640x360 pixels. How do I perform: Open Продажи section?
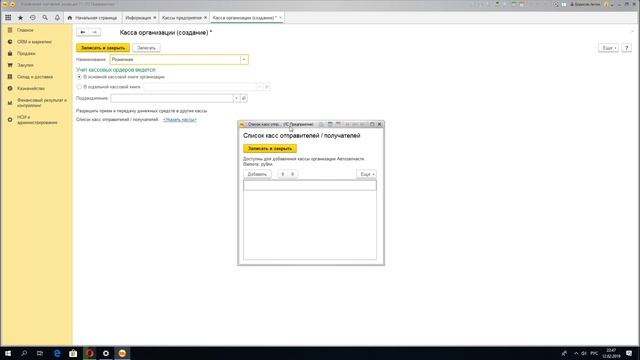[26, 53]
